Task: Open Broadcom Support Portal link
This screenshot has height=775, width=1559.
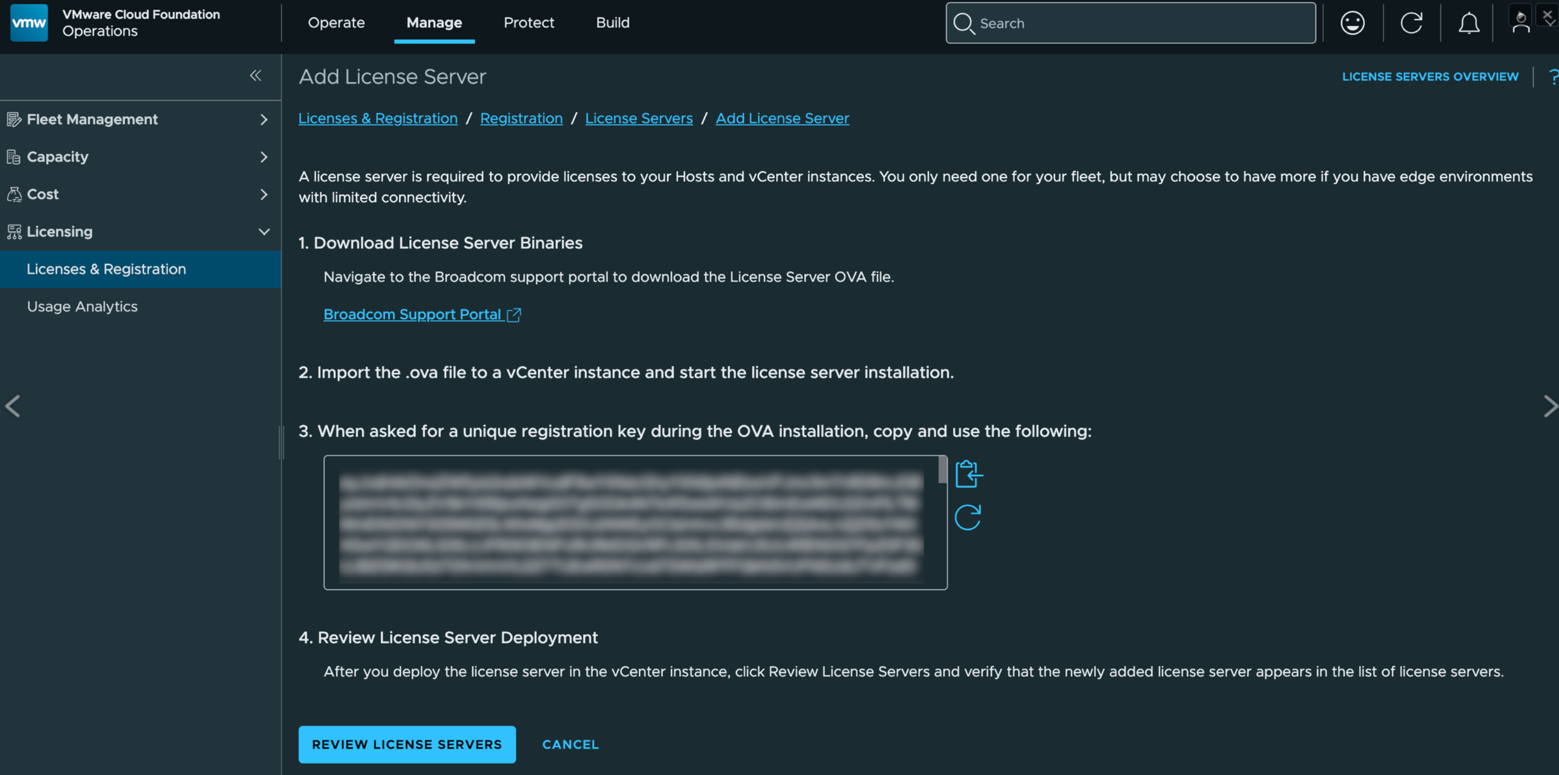Action: click(412, 314)
